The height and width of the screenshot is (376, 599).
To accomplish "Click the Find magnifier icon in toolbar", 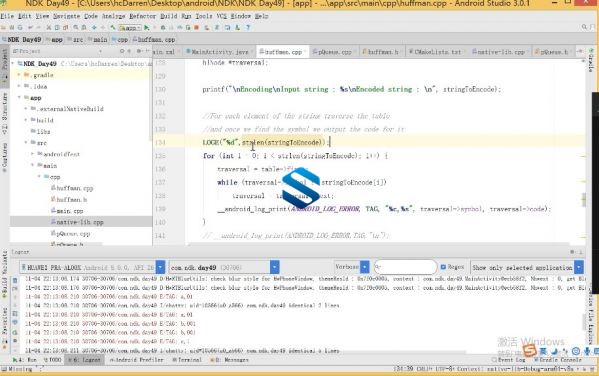I will (76, 28).
